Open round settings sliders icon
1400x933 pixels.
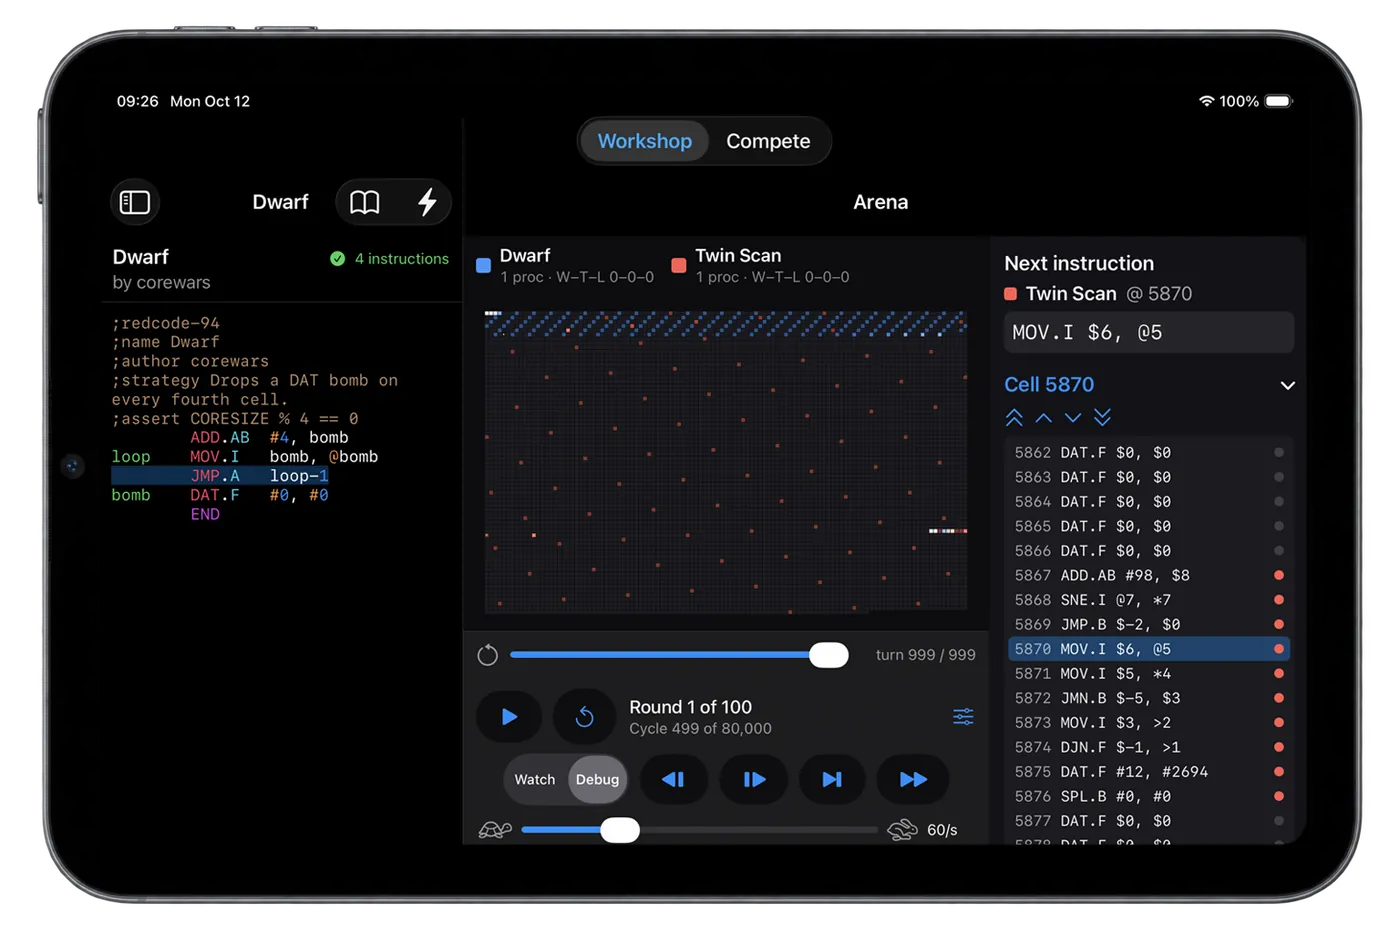(x=963, y=717)
